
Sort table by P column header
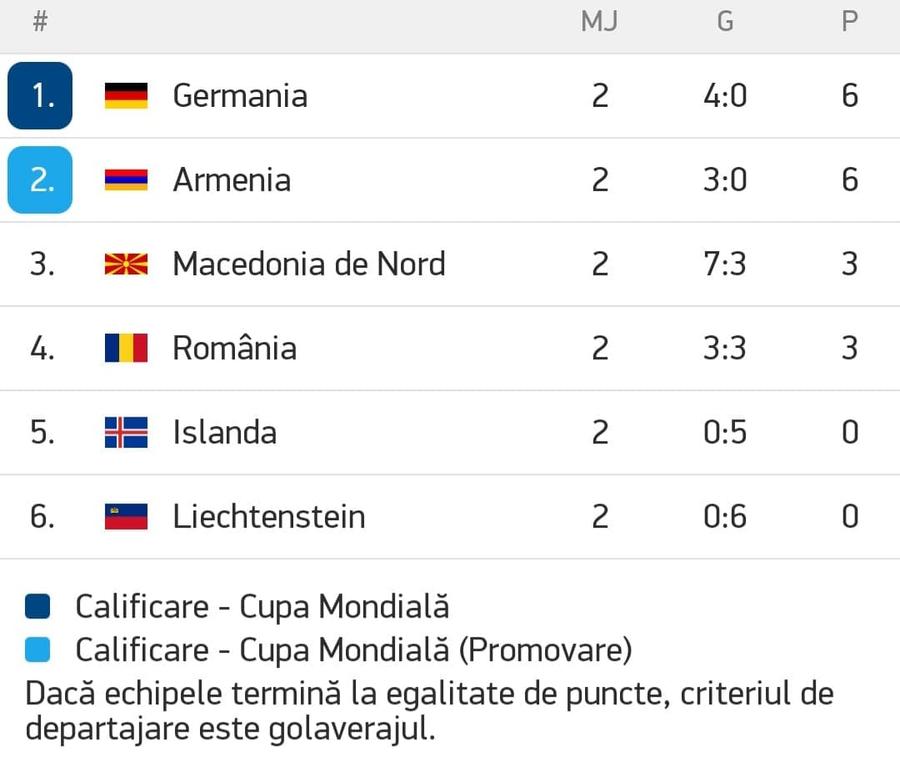tap(850, 22)
